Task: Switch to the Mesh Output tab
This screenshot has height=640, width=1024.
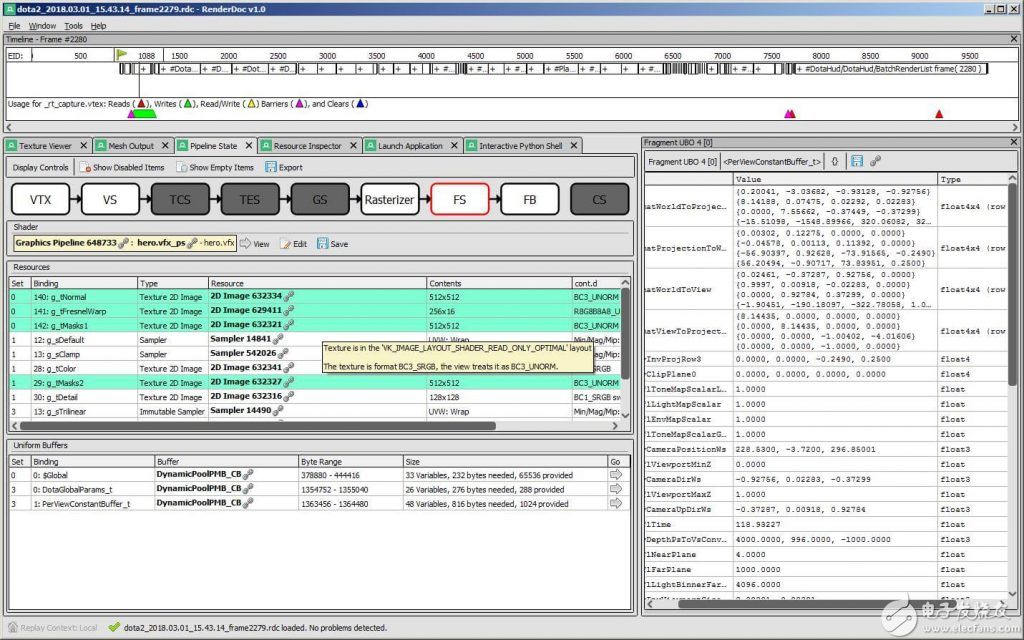Action: click(x=131, y=144)
